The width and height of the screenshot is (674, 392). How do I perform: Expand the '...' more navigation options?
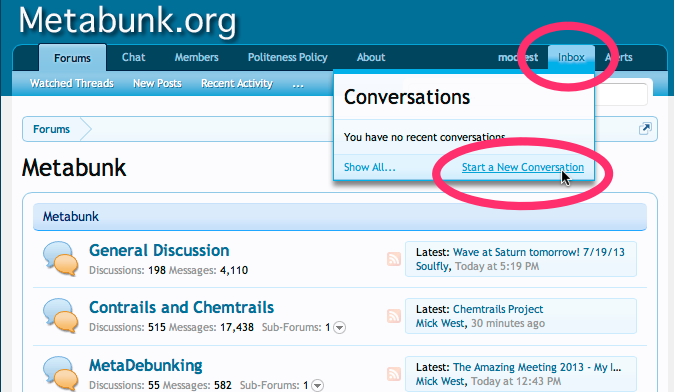[298, 84]
